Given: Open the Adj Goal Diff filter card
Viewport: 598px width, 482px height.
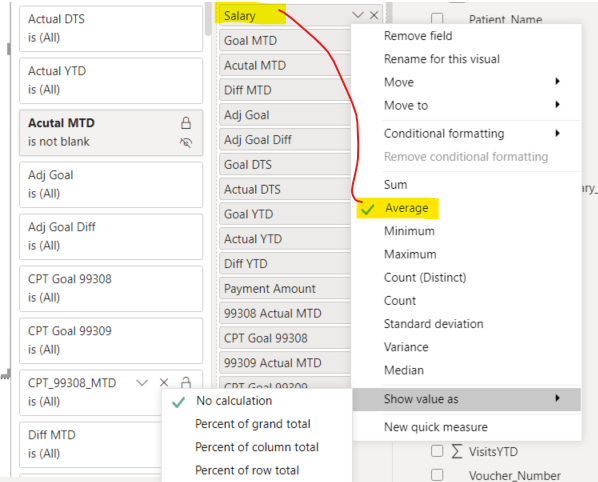Looking at the screenshot, I should (x=111, y=236).
